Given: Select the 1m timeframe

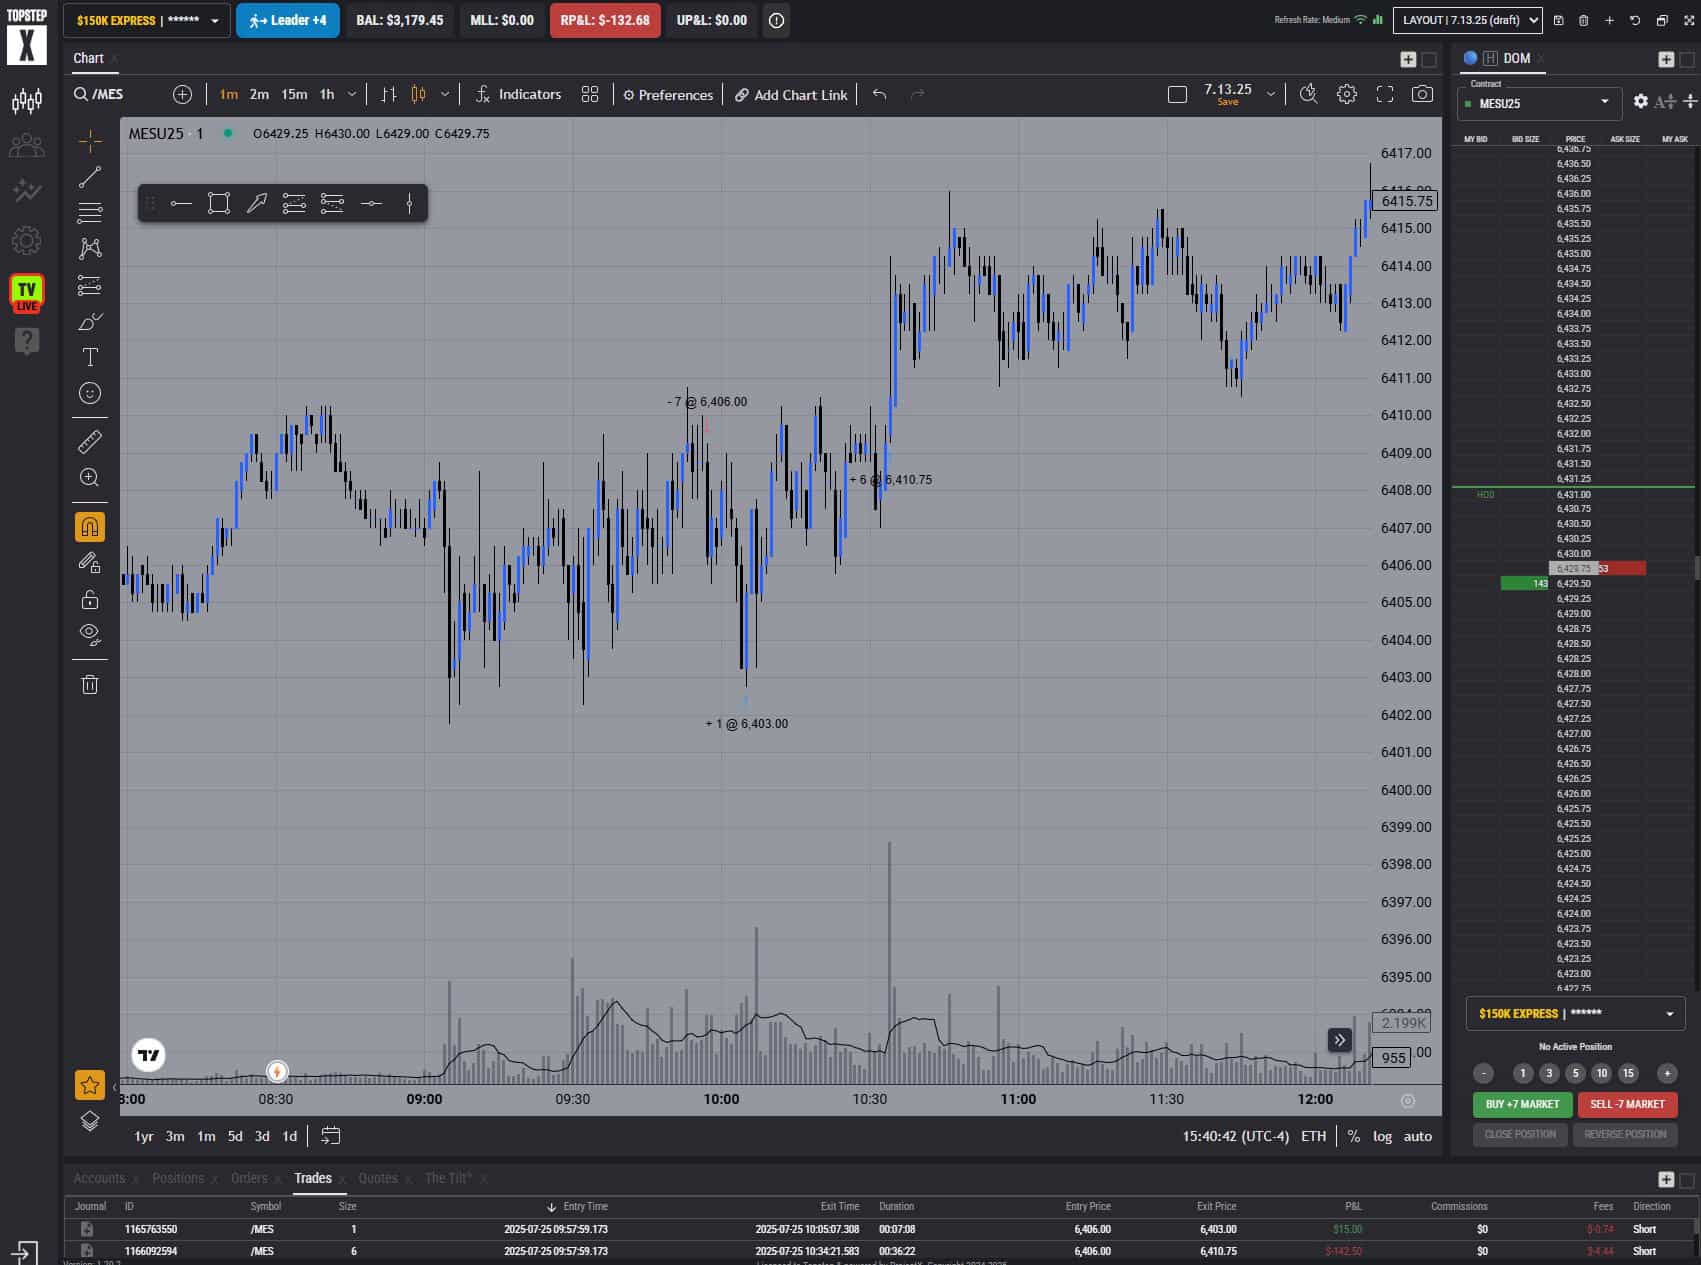Looking at the screenshot, I should click(x=229, y=94).
